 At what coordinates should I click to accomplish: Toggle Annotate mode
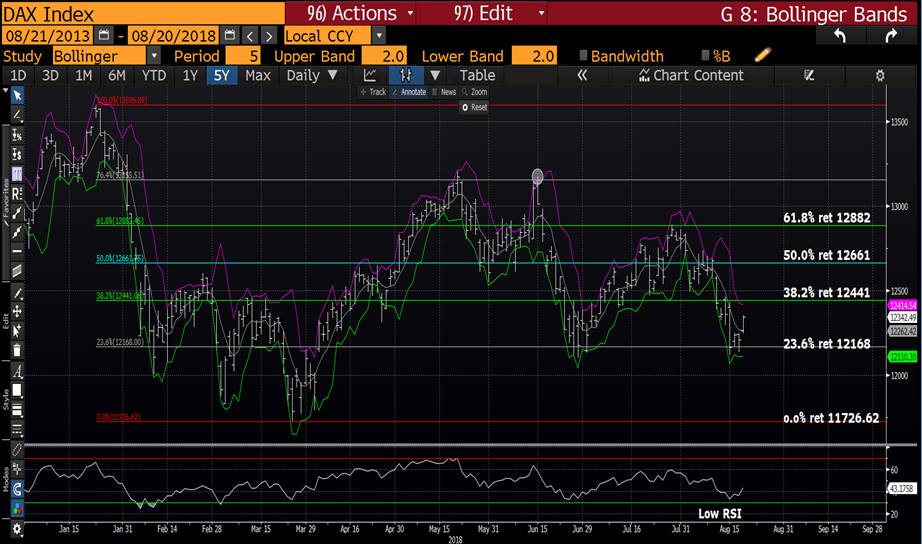(x=409, y=92)
